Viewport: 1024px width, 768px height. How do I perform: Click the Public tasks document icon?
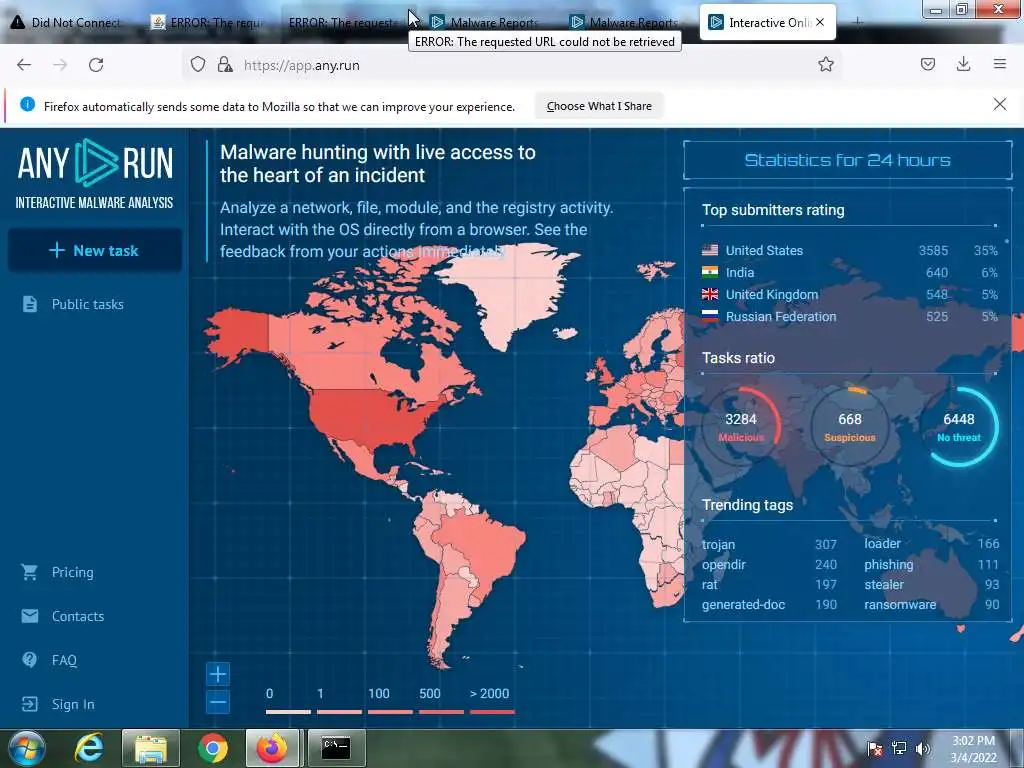[x=29, y=304]
